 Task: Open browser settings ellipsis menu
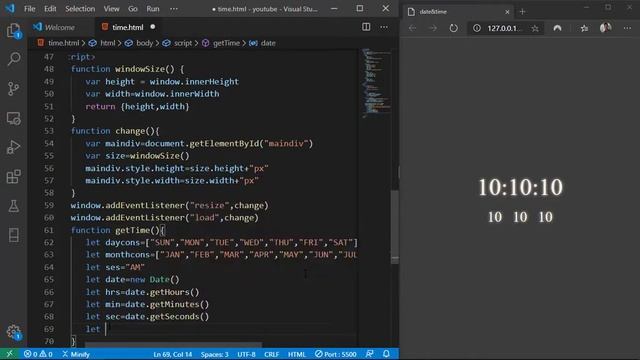pos(627,28)
